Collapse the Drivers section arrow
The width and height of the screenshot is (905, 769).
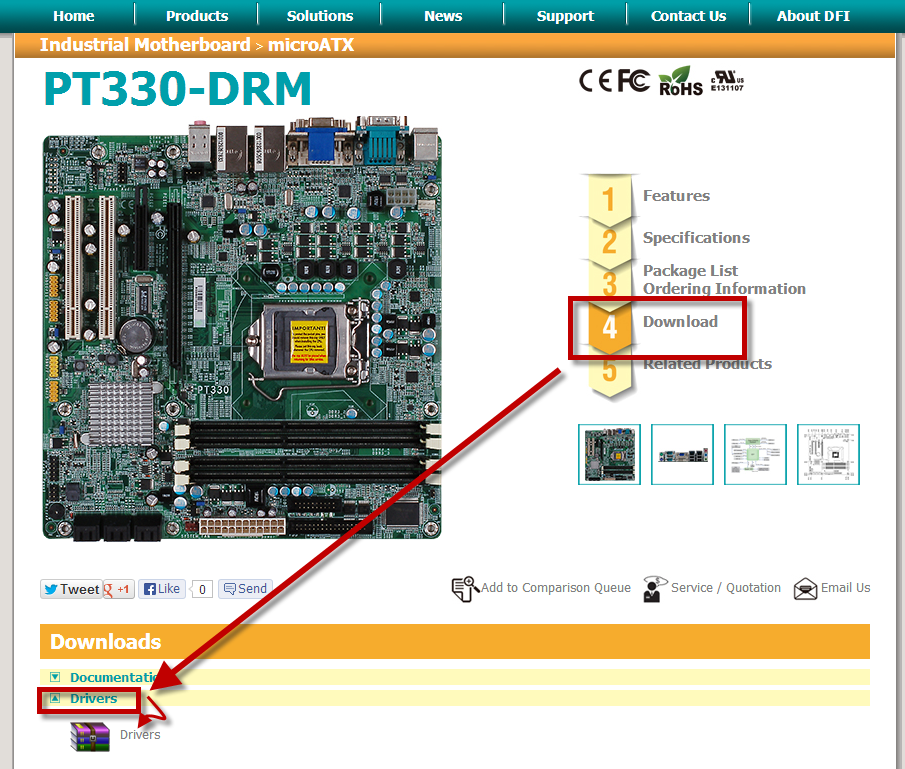(x=55, y=698)
